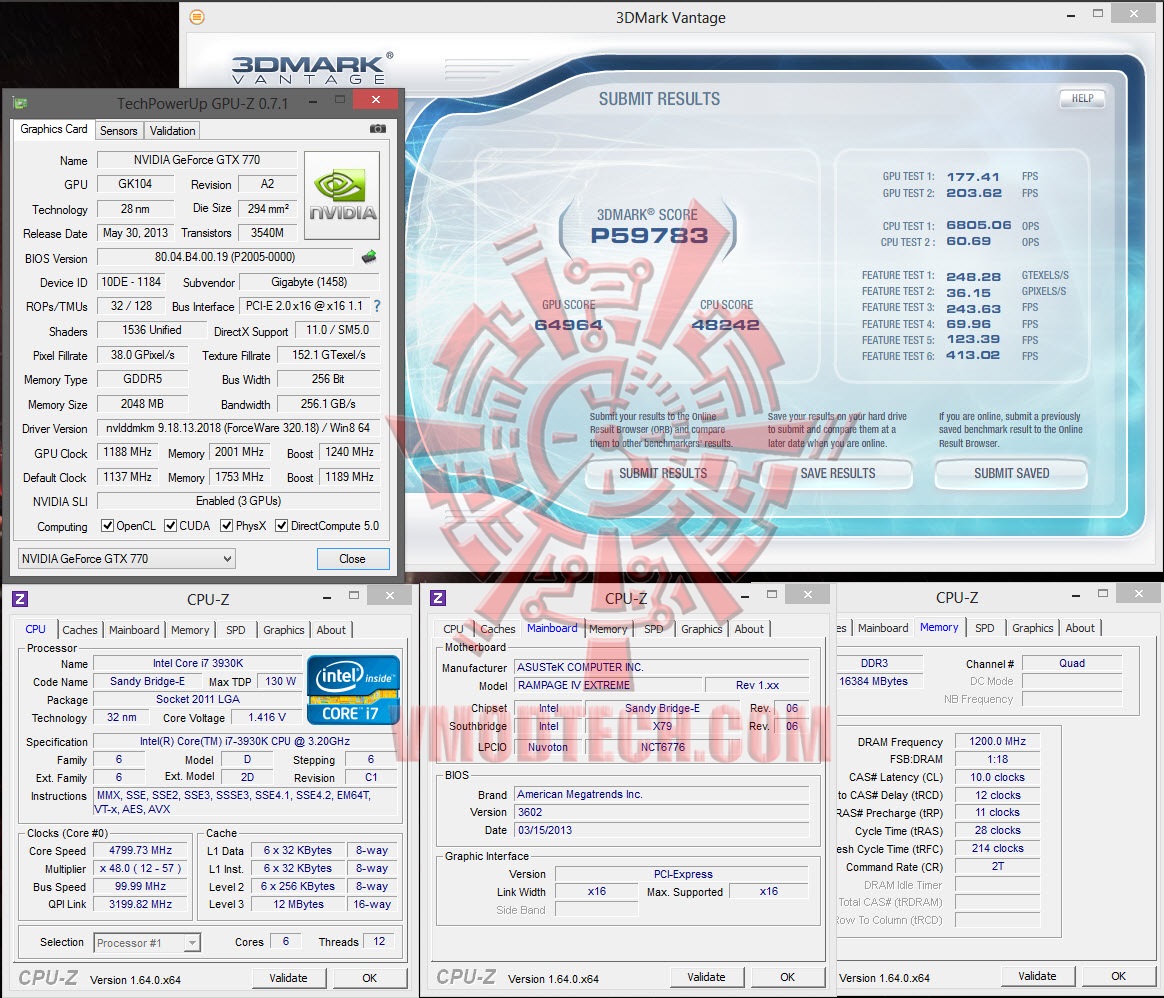Open CPU tab in the Mainboard CPU-Z window
1164x998 pixels.
pos(453,629)
